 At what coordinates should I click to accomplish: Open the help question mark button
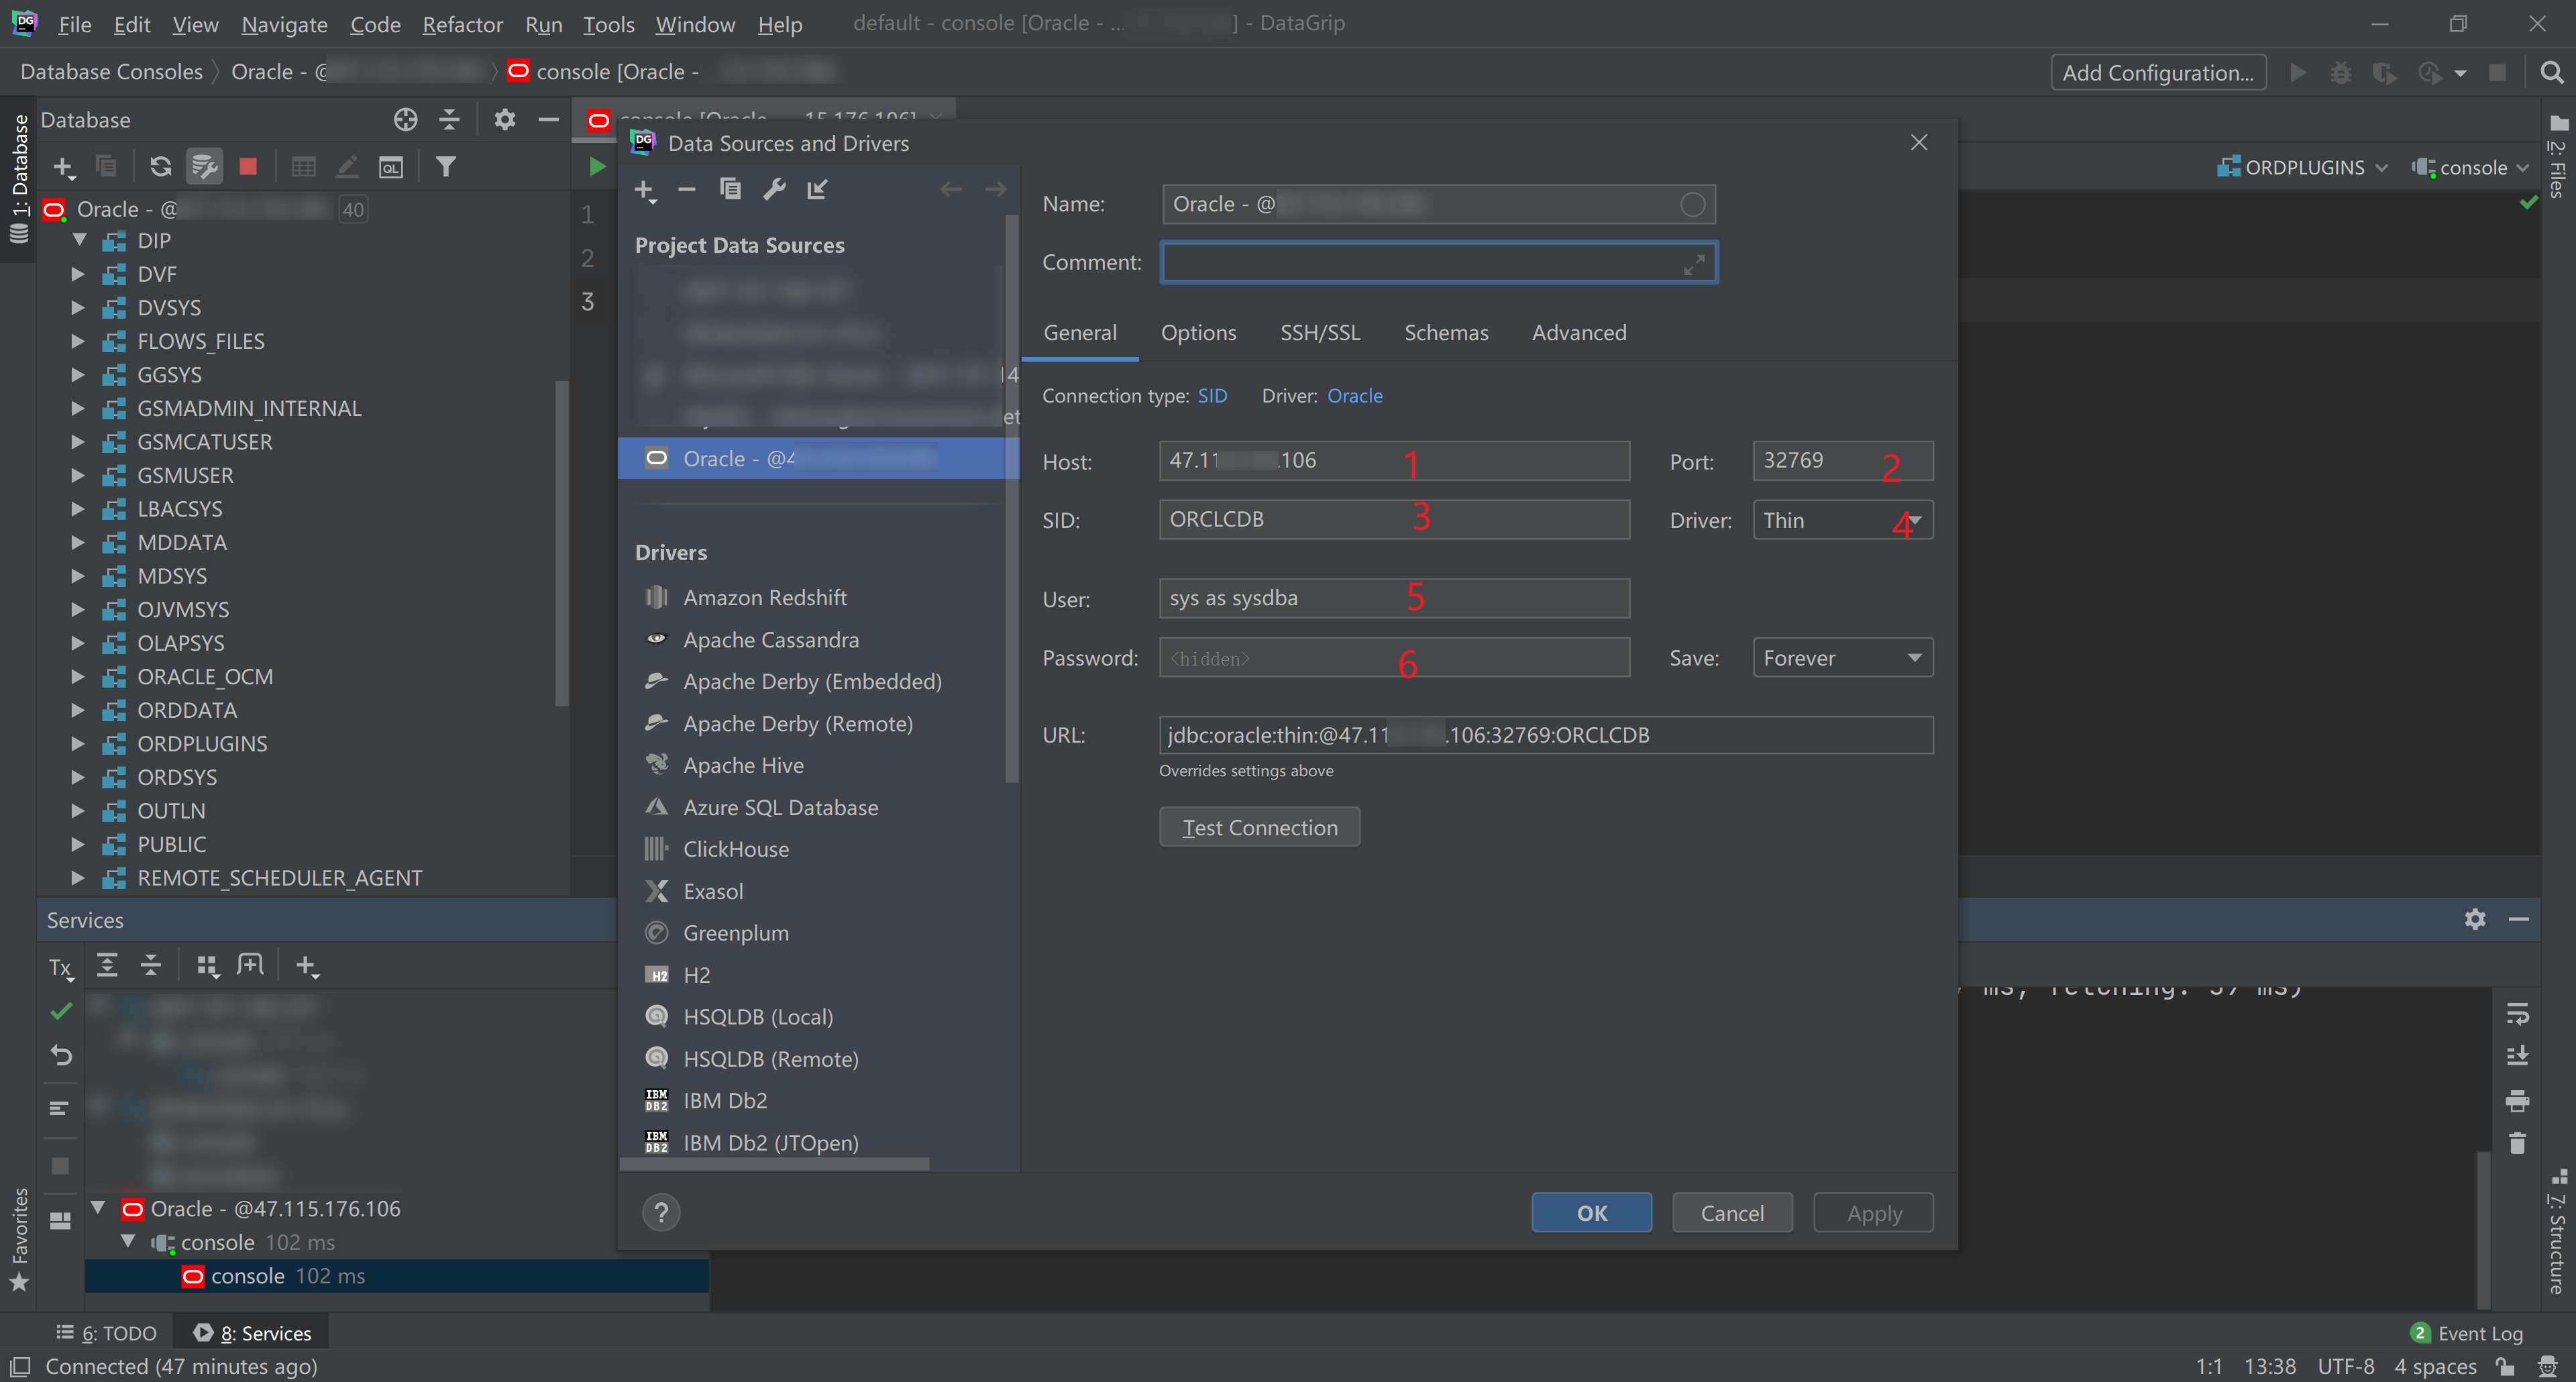click(661, 1213)
